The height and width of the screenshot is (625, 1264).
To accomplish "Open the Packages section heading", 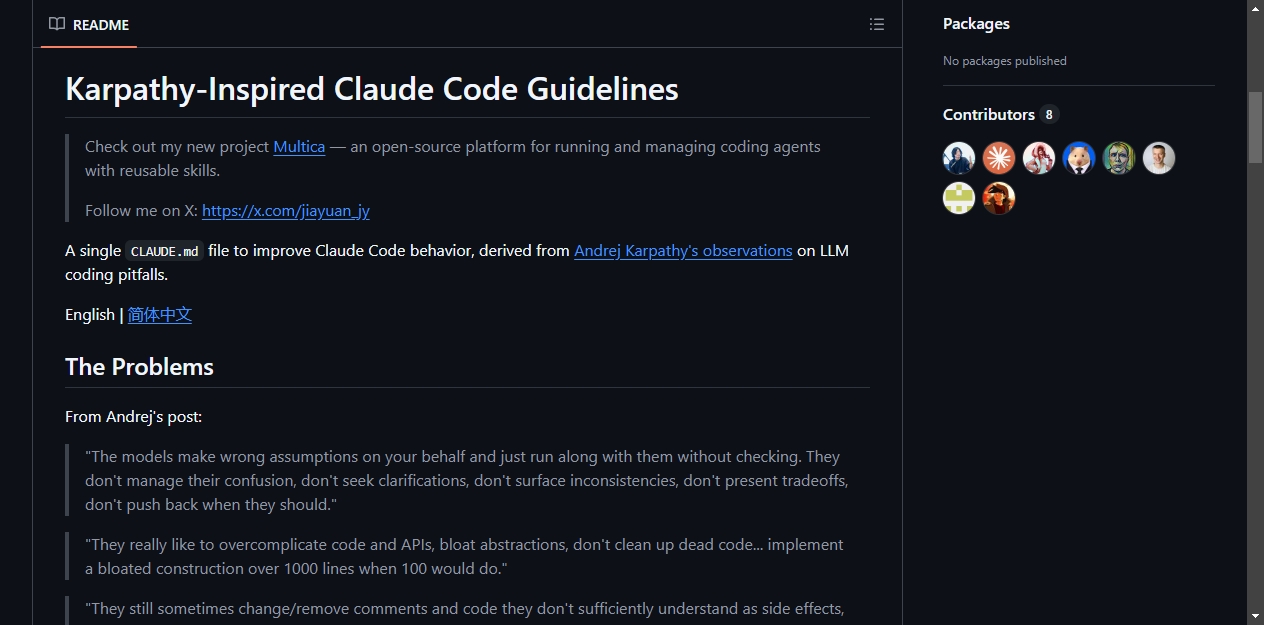I will click(976, 23).
